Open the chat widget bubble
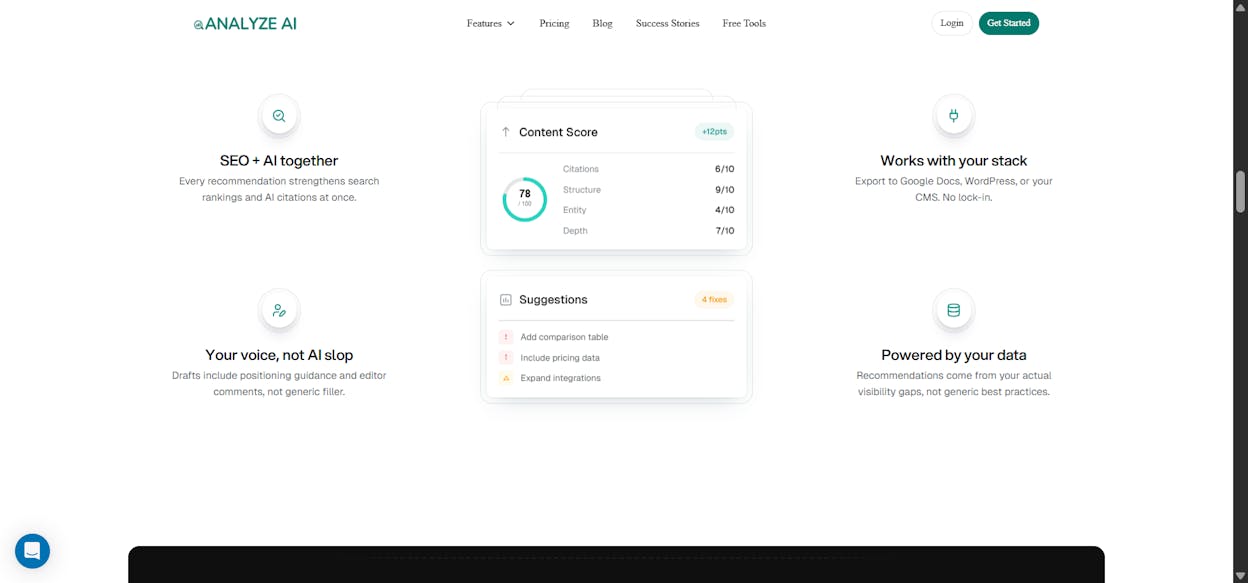 coord(32,551)
